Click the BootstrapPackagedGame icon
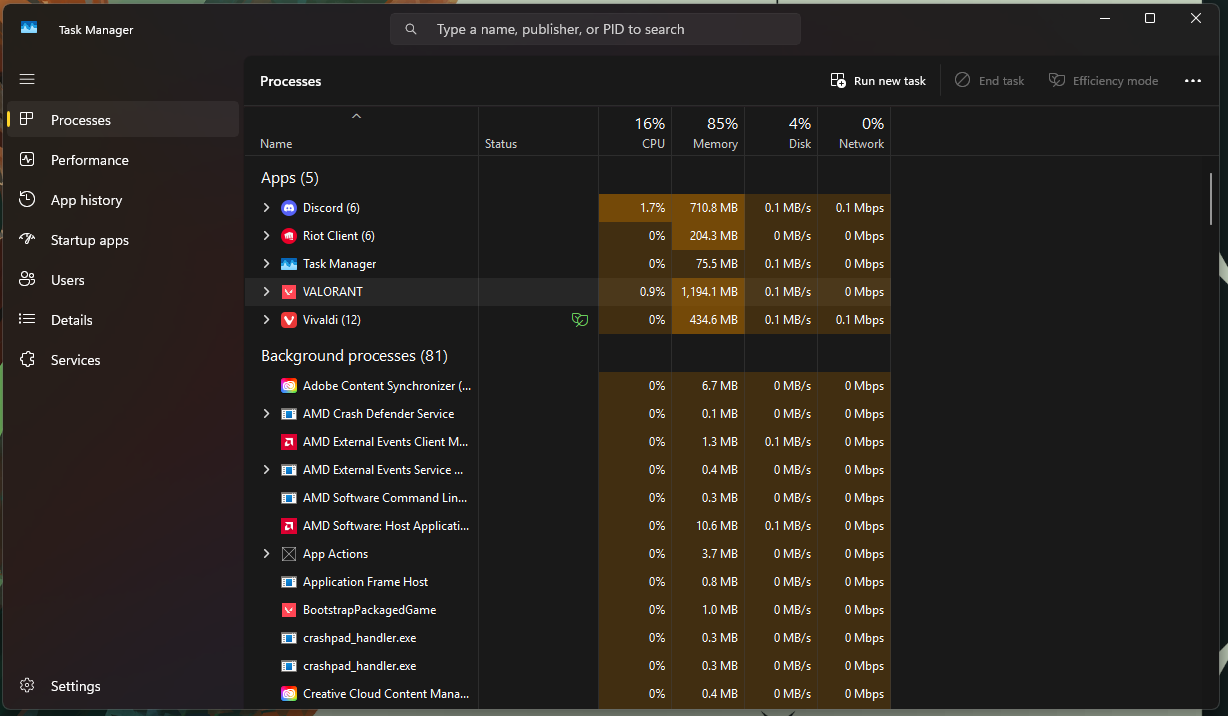This screenshot has height=716, width=1228. point(289,610)
